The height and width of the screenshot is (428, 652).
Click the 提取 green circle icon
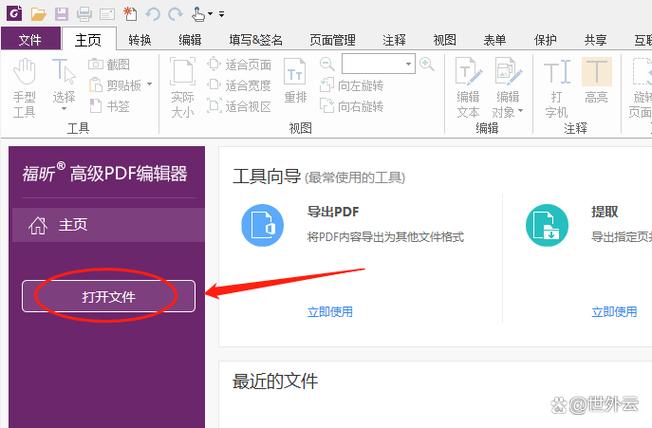547,225
